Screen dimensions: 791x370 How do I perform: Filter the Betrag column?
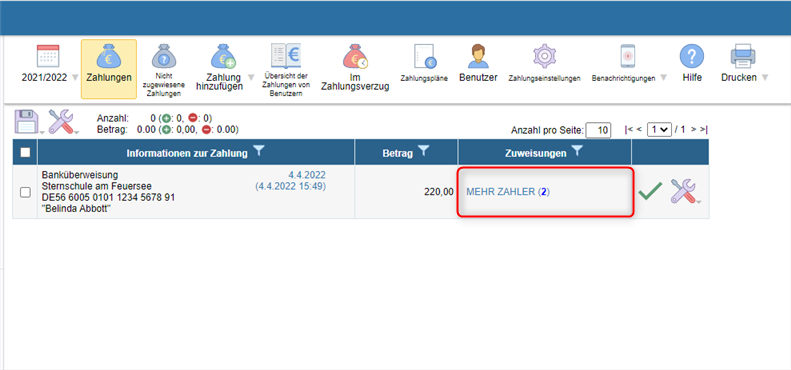424,150
